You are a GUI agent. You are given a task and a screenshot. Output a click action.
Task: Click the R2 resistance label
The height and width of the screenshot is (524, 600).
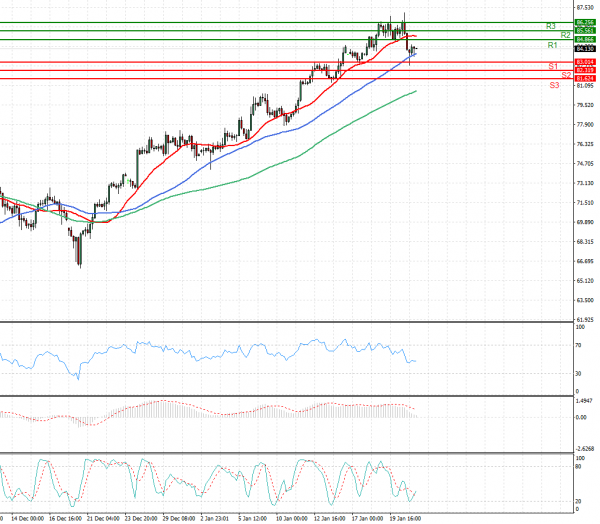pyautogui.click(x=566, y=35)
